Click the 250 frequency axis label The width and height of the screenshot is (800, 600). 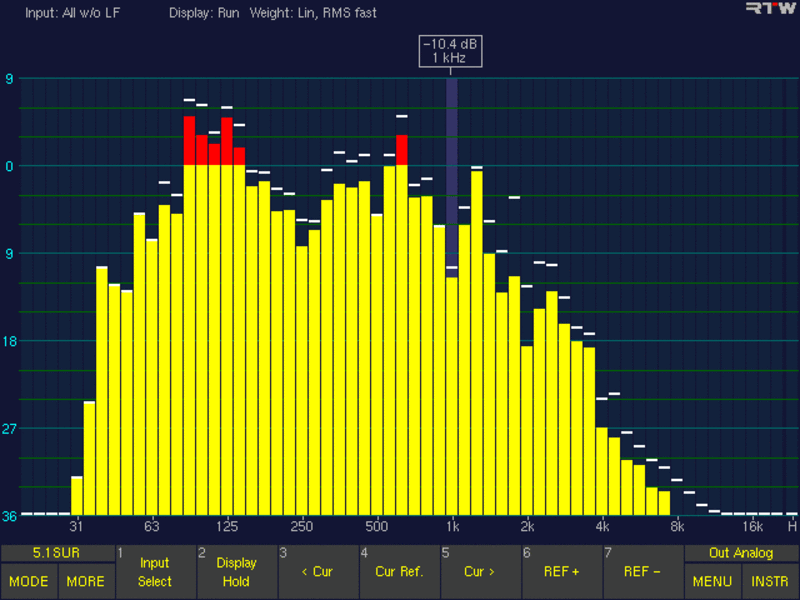click(x=302, y=527)
